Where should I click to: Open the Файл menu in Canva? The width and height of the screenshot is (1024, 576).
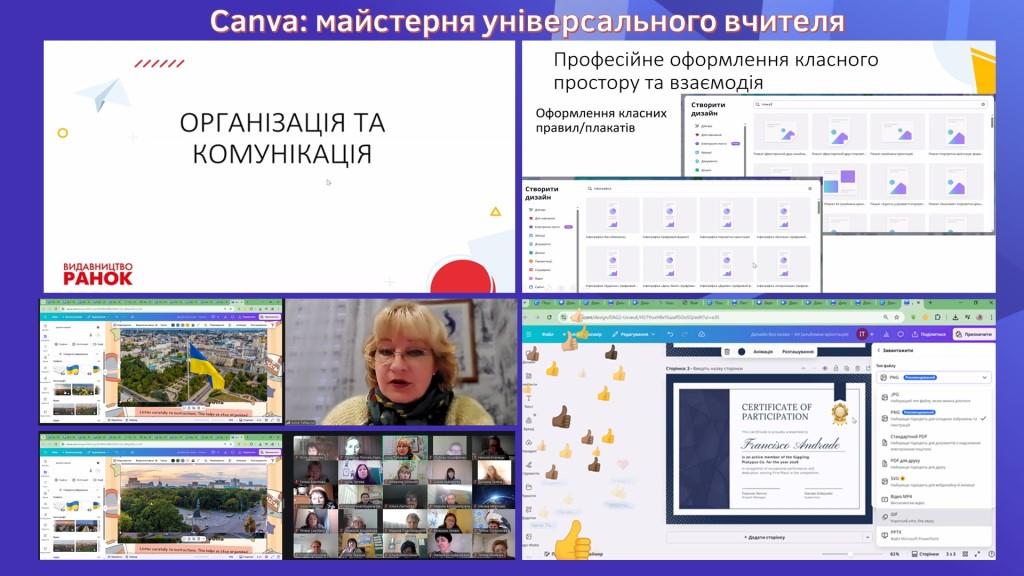click(548, 334)
